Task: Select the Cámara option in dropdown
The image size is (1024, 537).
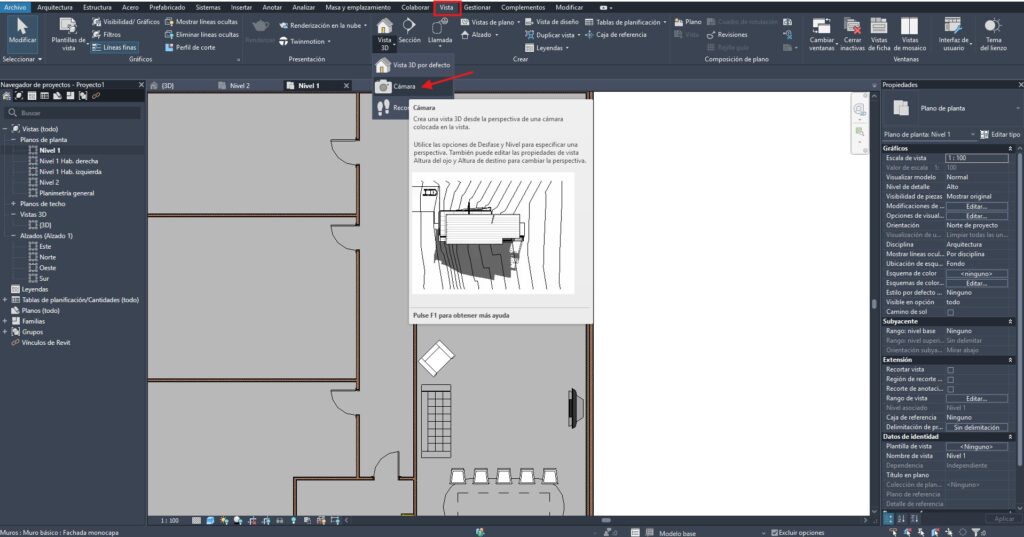Action: pos(404,87)
